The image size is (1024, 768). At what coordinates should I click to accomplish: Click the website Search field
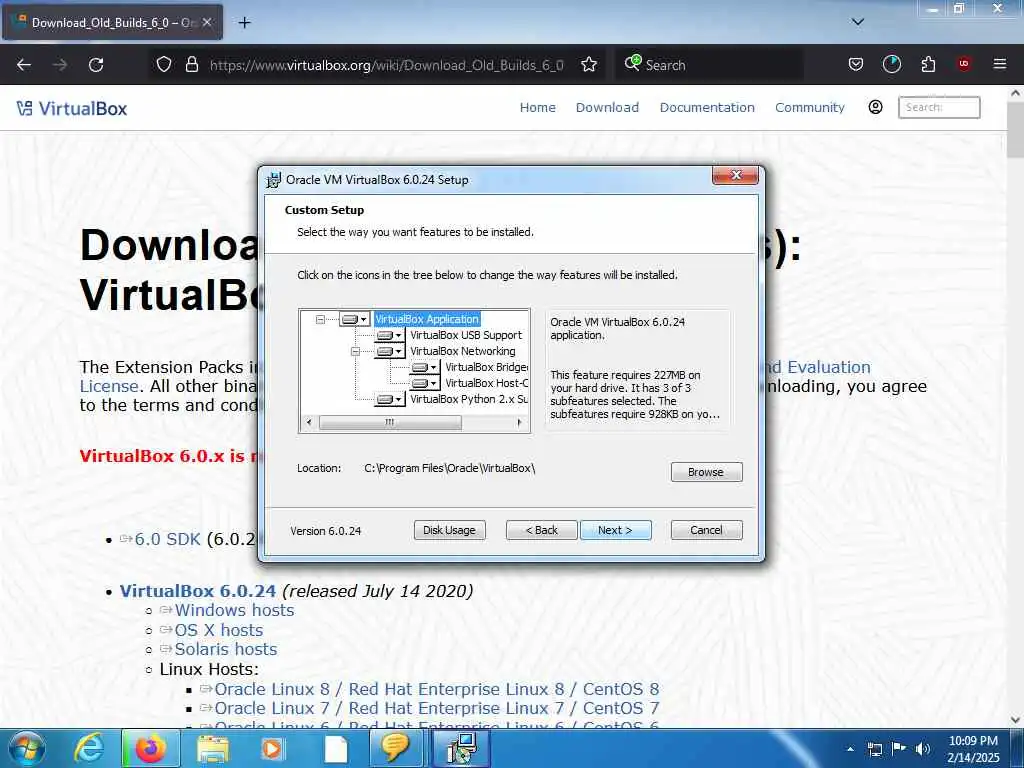click(939, 107)
